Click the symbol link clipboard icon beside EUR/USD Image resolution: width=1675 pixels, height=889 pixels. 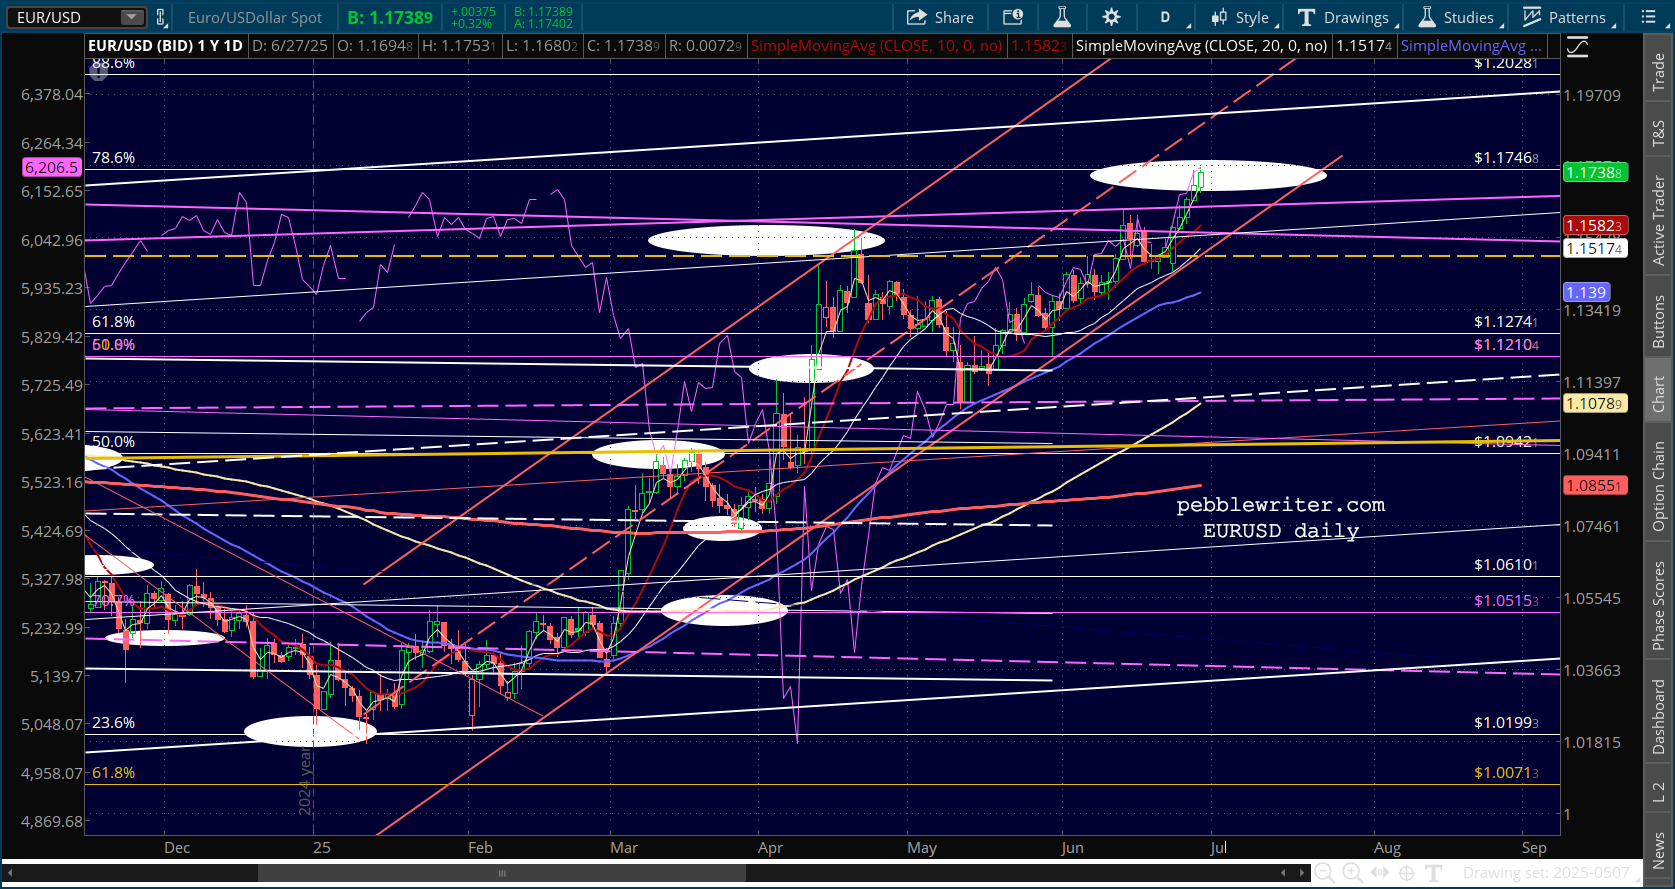point(163,17)
